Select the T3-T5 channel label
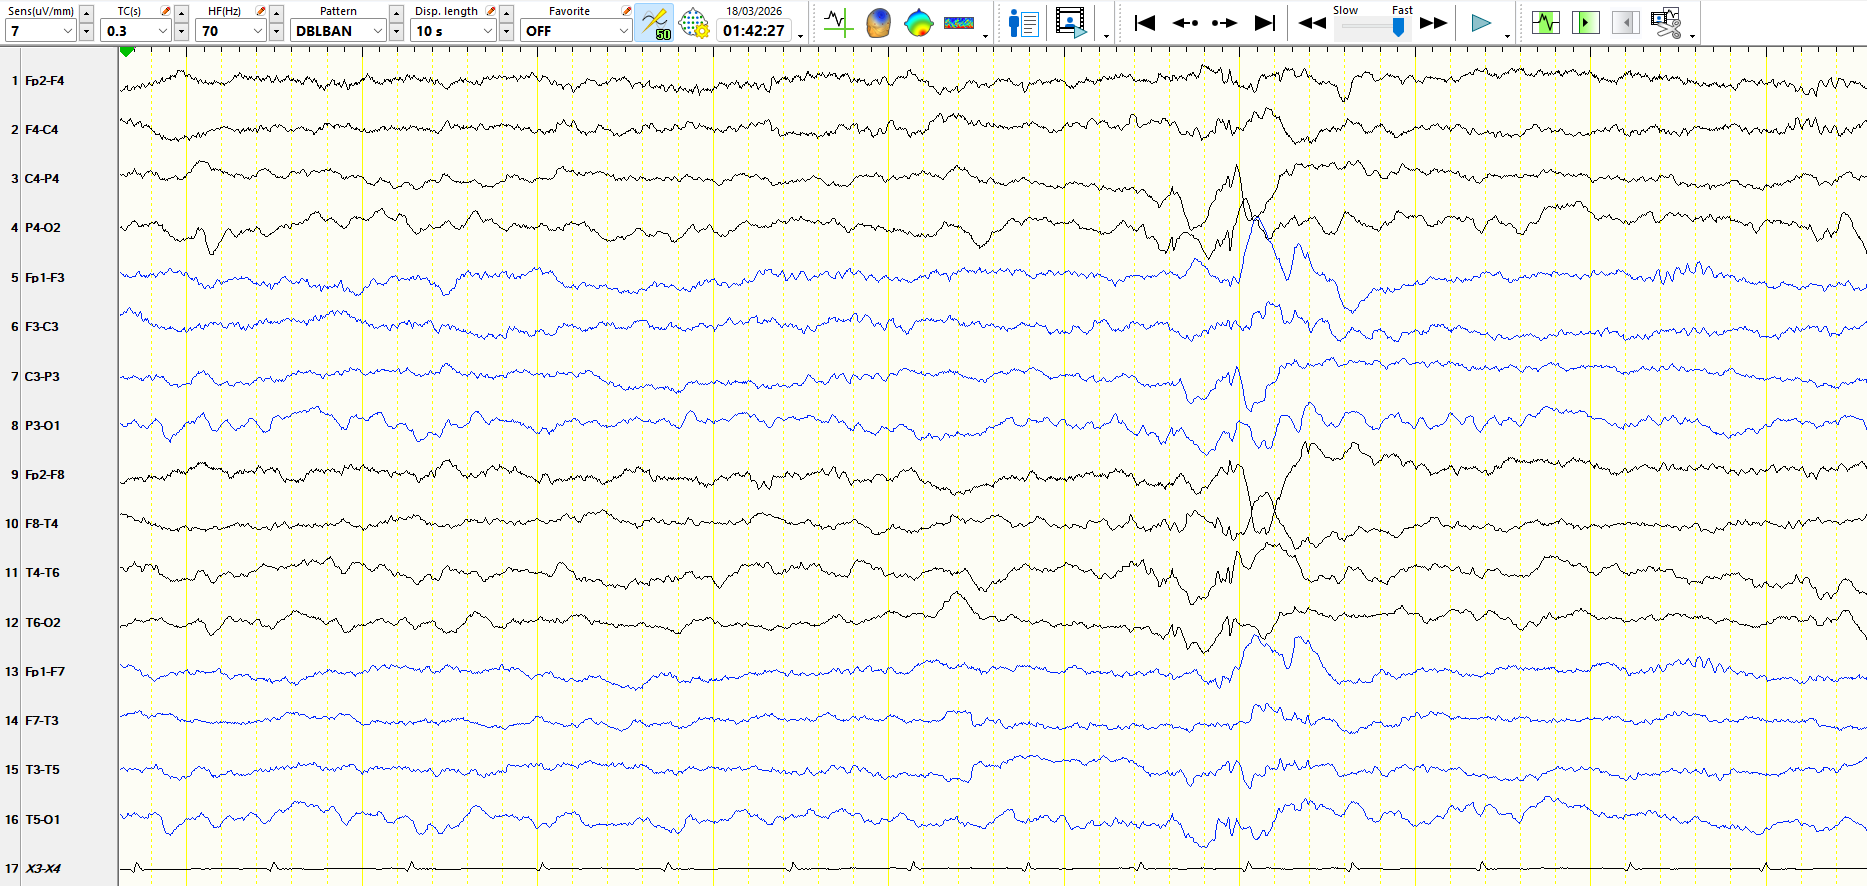The width and height of the screenshot is (1867, 886). [x=42, y=770]
